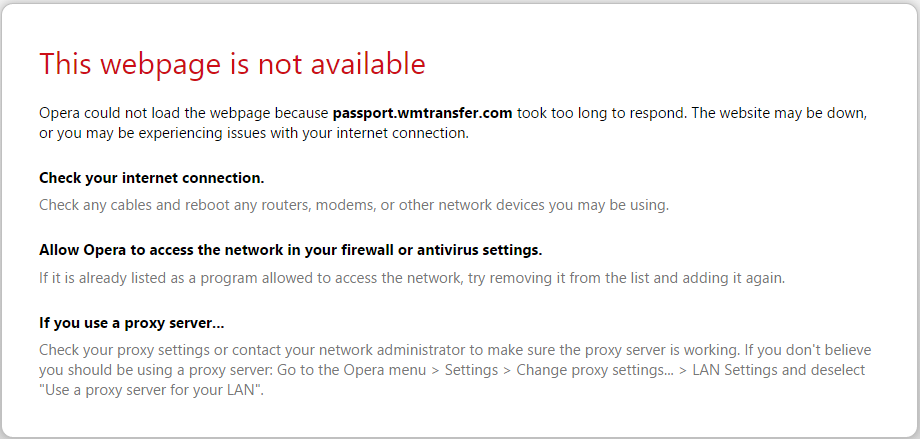Click the "If you use a proxy server..." heading
The width and height of the screenshot is (920, 439).
pyautogui.click(x=131, y=323)
